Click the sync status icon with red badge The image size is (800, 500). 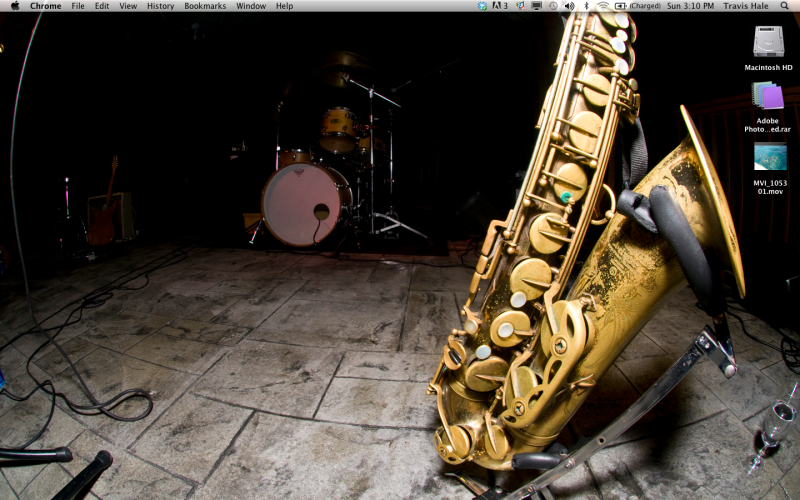pos(520,6)
